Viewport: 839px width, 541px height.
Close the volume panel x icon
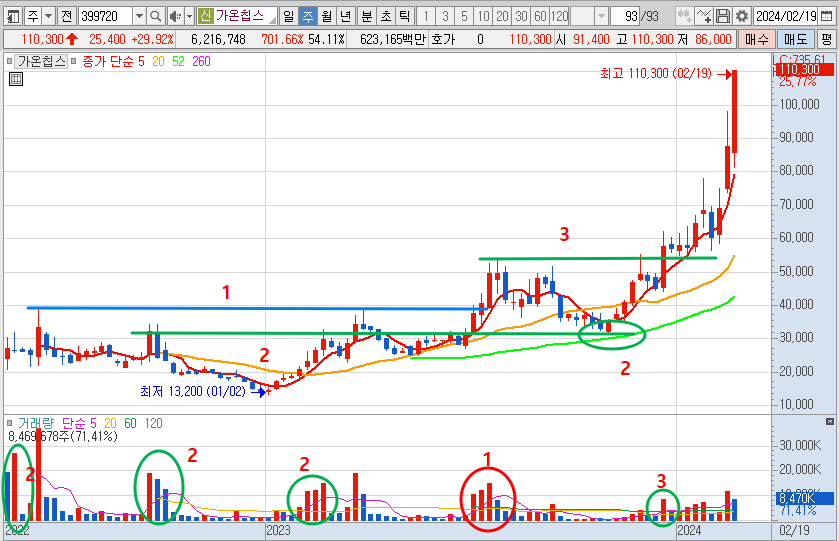coord(829,422)
